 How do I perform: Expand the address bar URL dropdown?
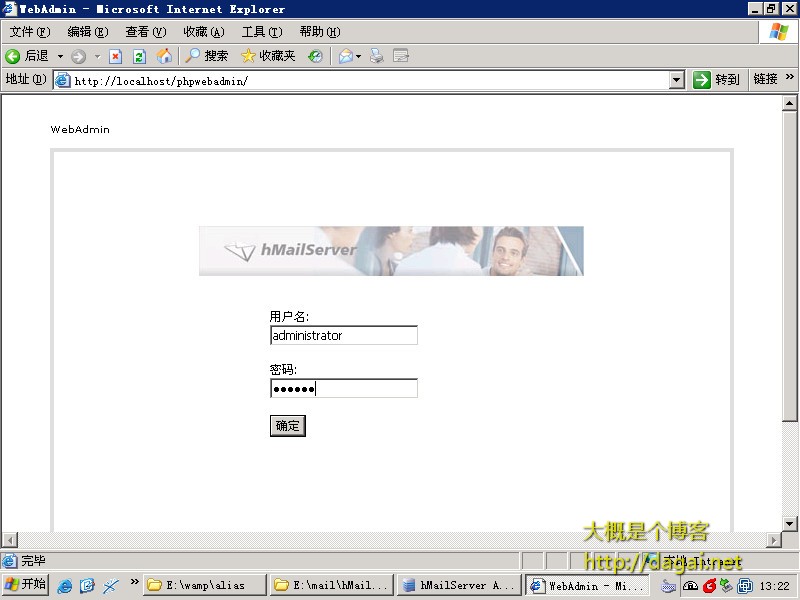677,80
